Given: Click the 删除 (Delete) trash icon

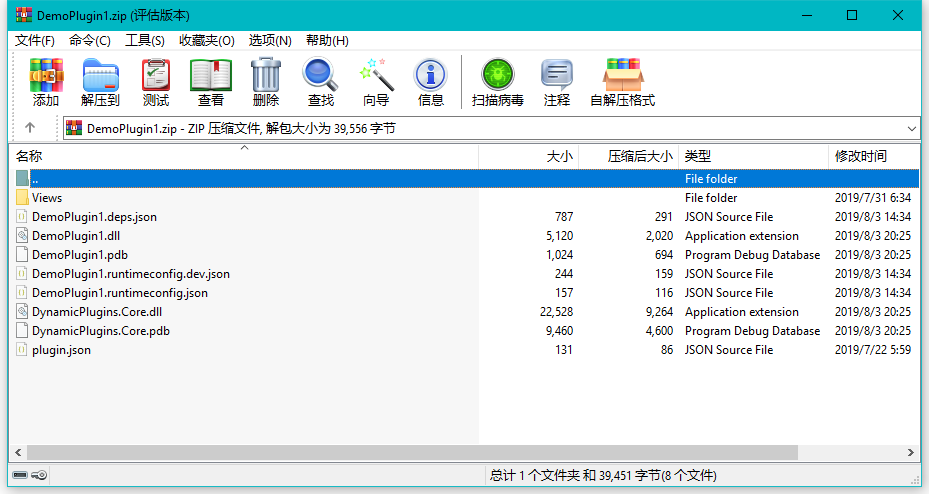Looking at the screenshot, I should pos(266,76).
